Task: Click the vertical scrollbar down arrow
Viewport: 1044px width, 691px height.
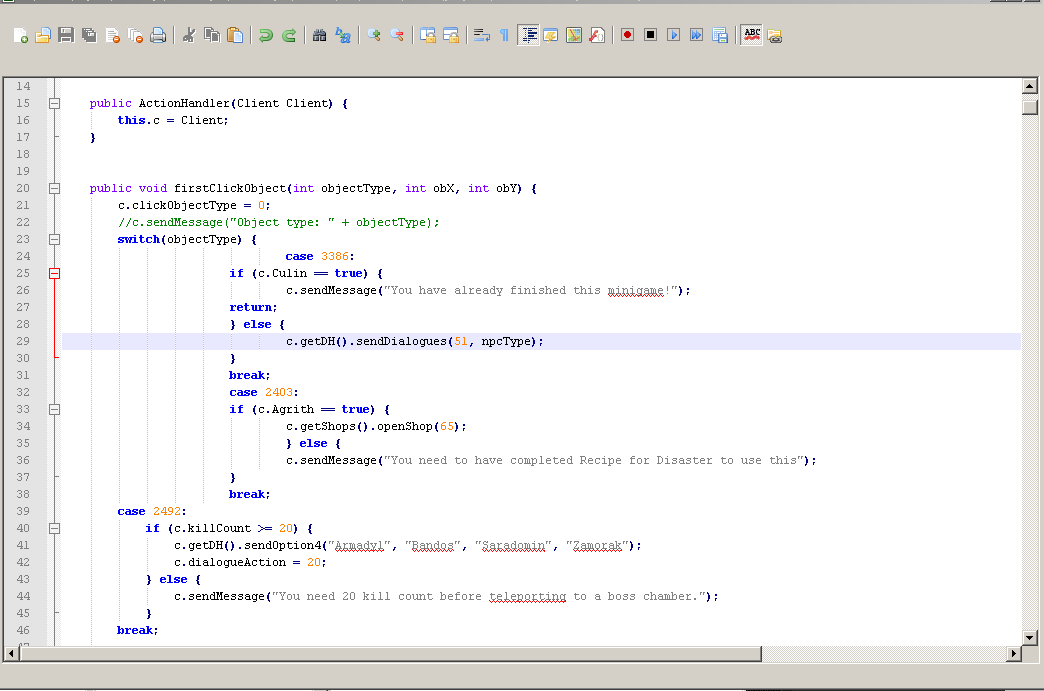Action: pos(1029,637)
